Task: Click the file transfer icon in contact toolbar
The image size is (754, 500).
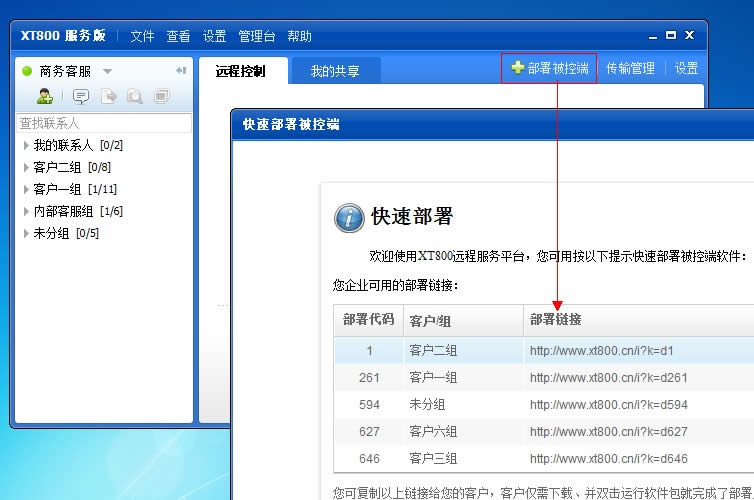Action: click(x=109, y=97)
